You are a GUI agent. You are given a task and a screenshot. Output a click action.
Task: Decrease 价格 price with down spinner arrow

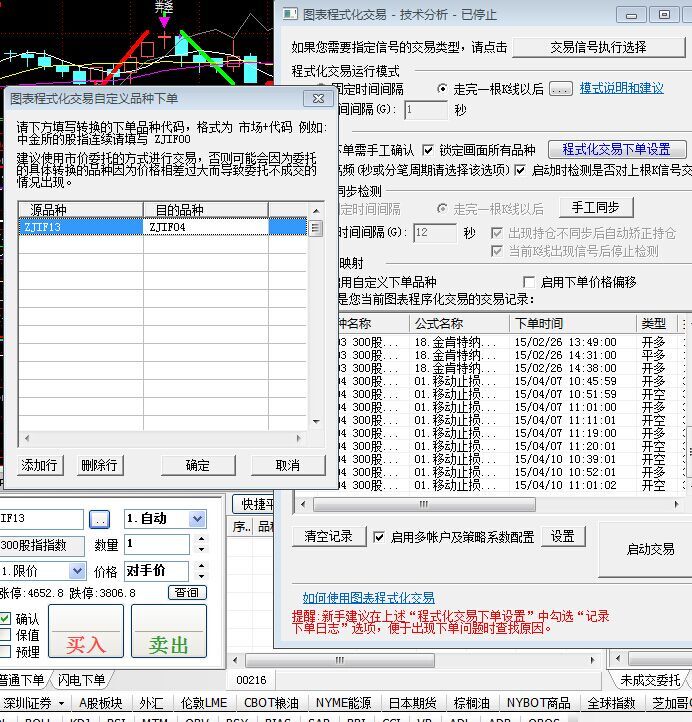click(x=201, y=577)
